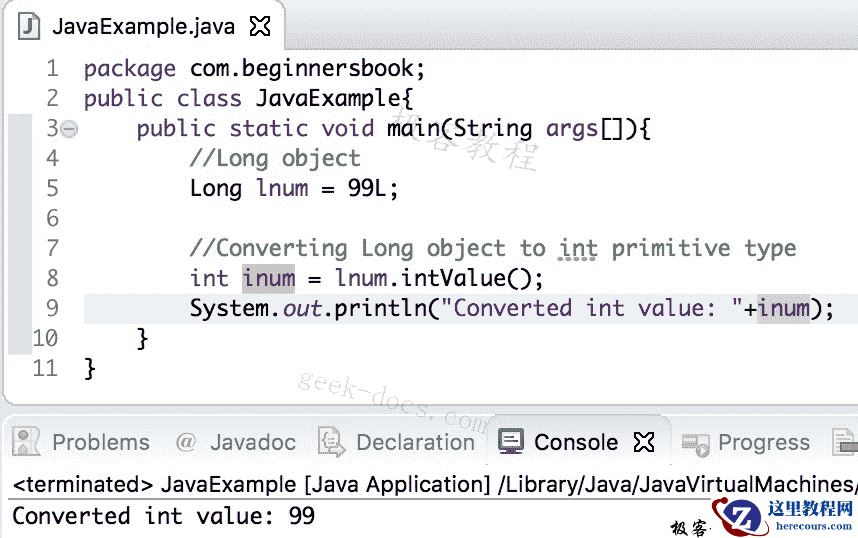Place cursor on 'package' keyword
The width and height of the screenshot is (858, 538).
pyautogui.click(x=130, y=69)
